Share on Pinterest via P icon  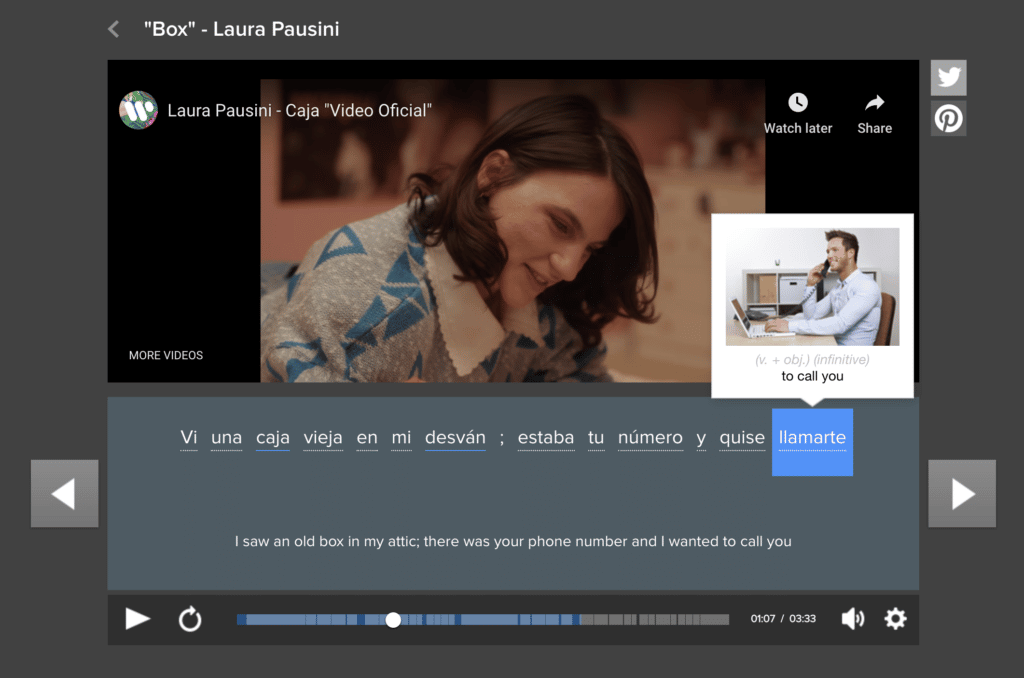click(948, 119)
